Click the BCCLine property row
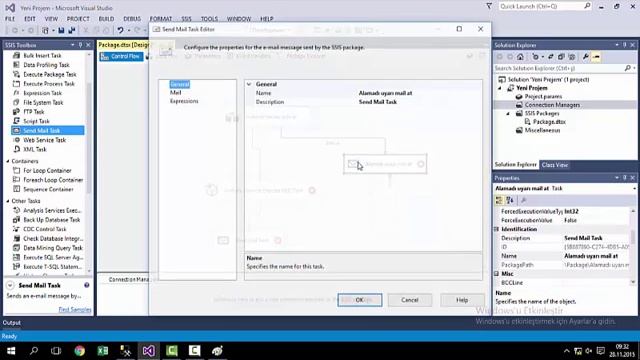 click(x=562, y=282)
